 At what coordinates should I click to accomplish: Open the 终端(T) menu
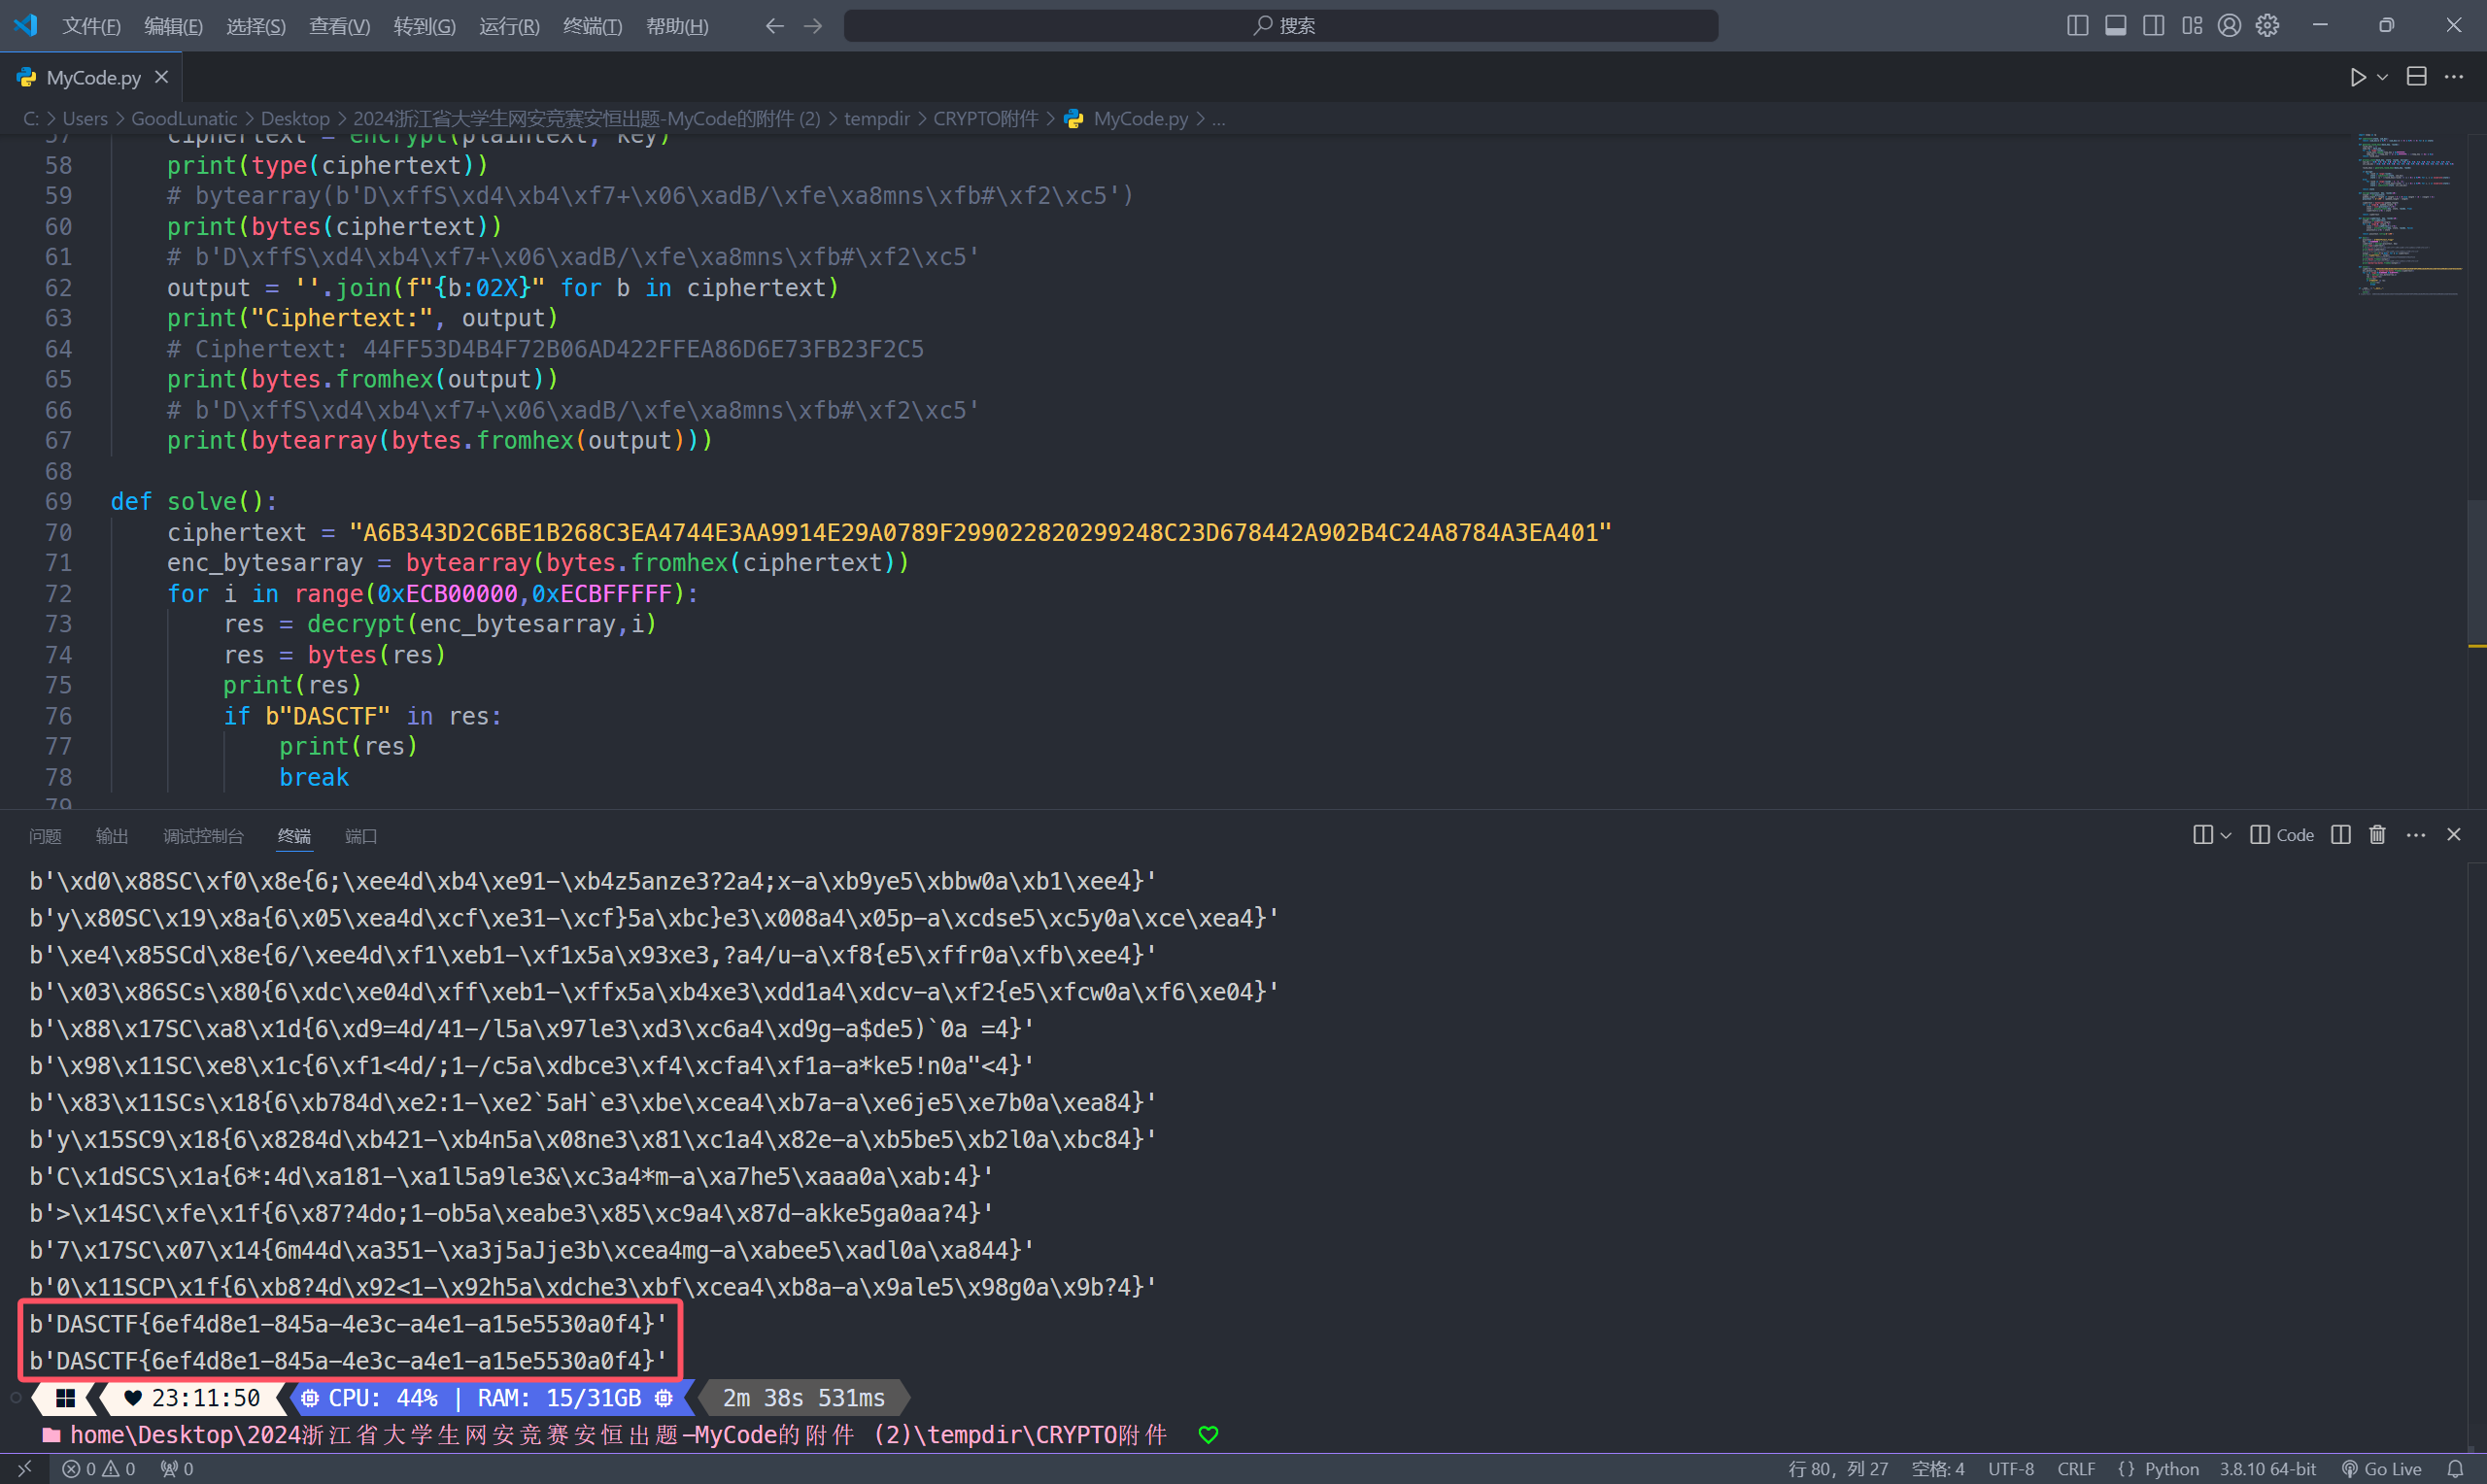click(592, 26)
